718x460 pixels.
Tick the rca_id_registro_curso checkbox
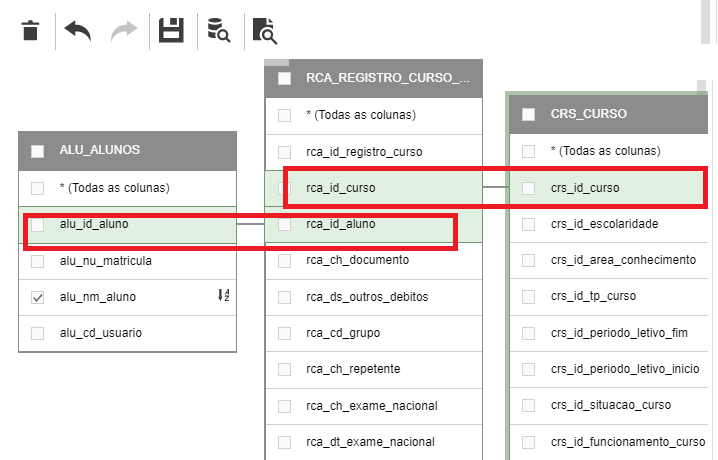click(285, 152)
